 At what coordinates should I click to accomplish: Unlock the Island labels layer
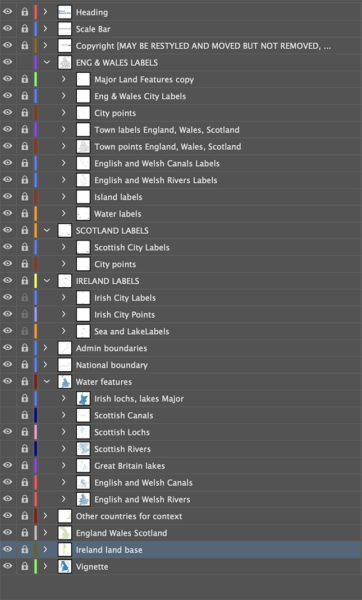(x=24, y=197)
